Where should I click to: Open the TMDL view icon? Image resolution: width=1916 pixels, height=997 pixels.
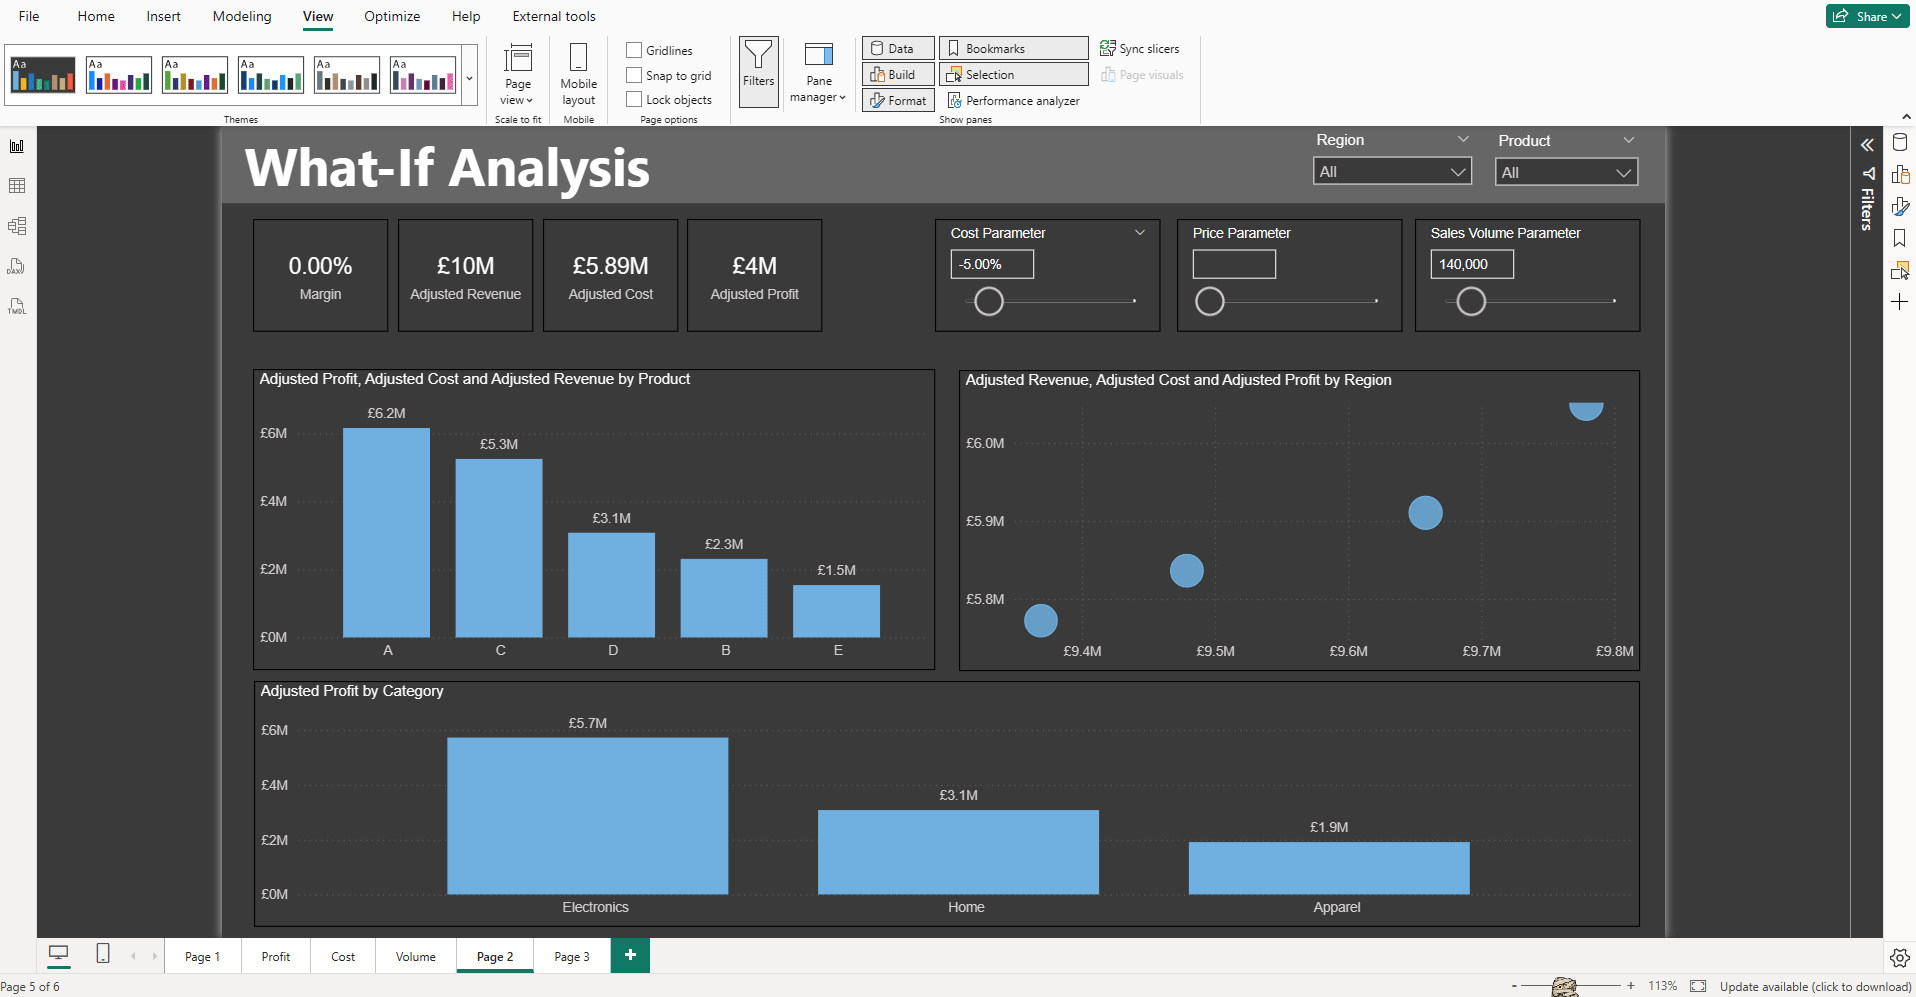[x=16, y=305]
